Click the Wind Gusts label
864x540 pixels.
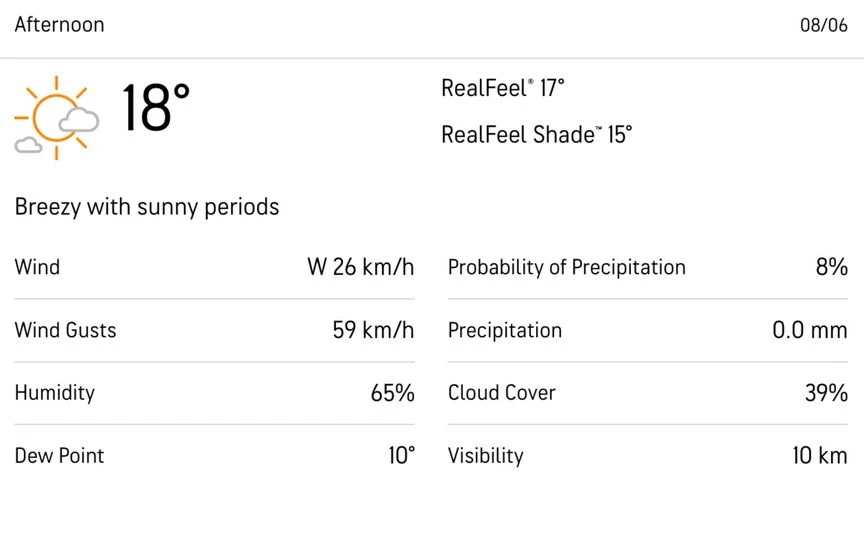(66, 330)
